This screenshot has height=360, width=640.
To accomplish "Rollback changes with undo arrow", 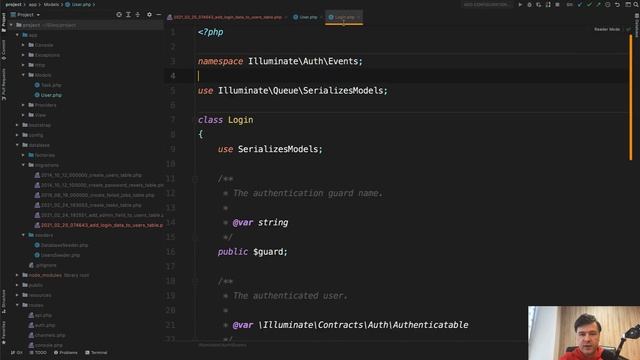I will [617, 4].
